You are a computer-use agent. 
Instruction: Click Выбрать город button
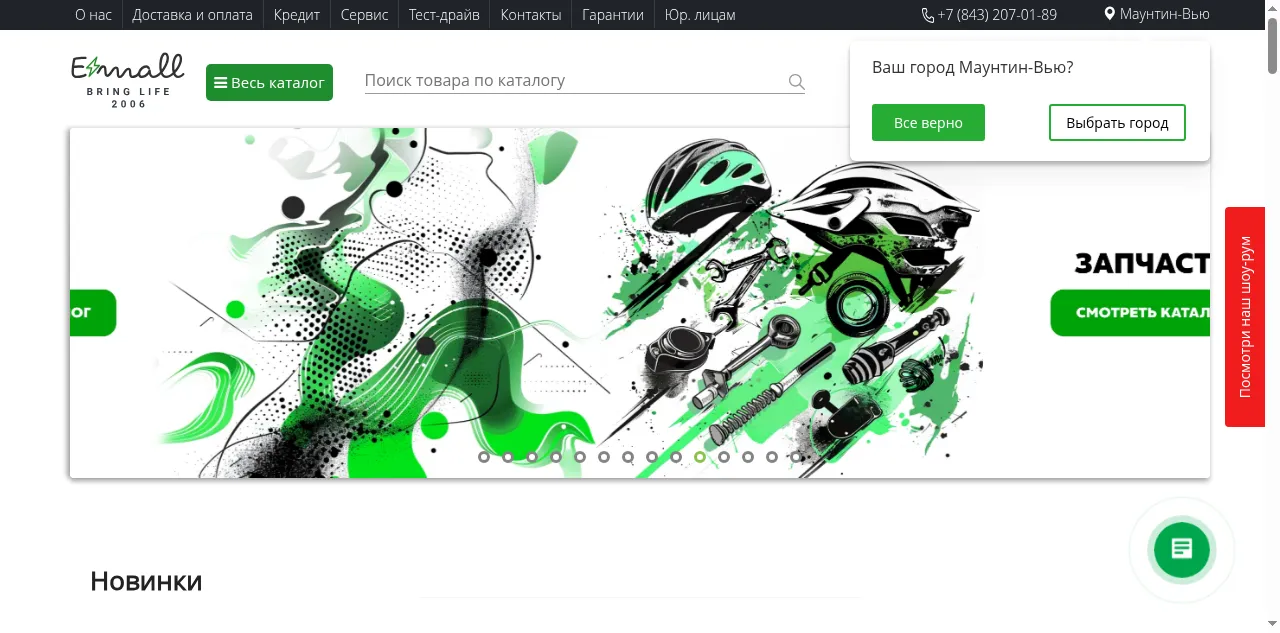pyautogui.click(x=1117, y=123)
